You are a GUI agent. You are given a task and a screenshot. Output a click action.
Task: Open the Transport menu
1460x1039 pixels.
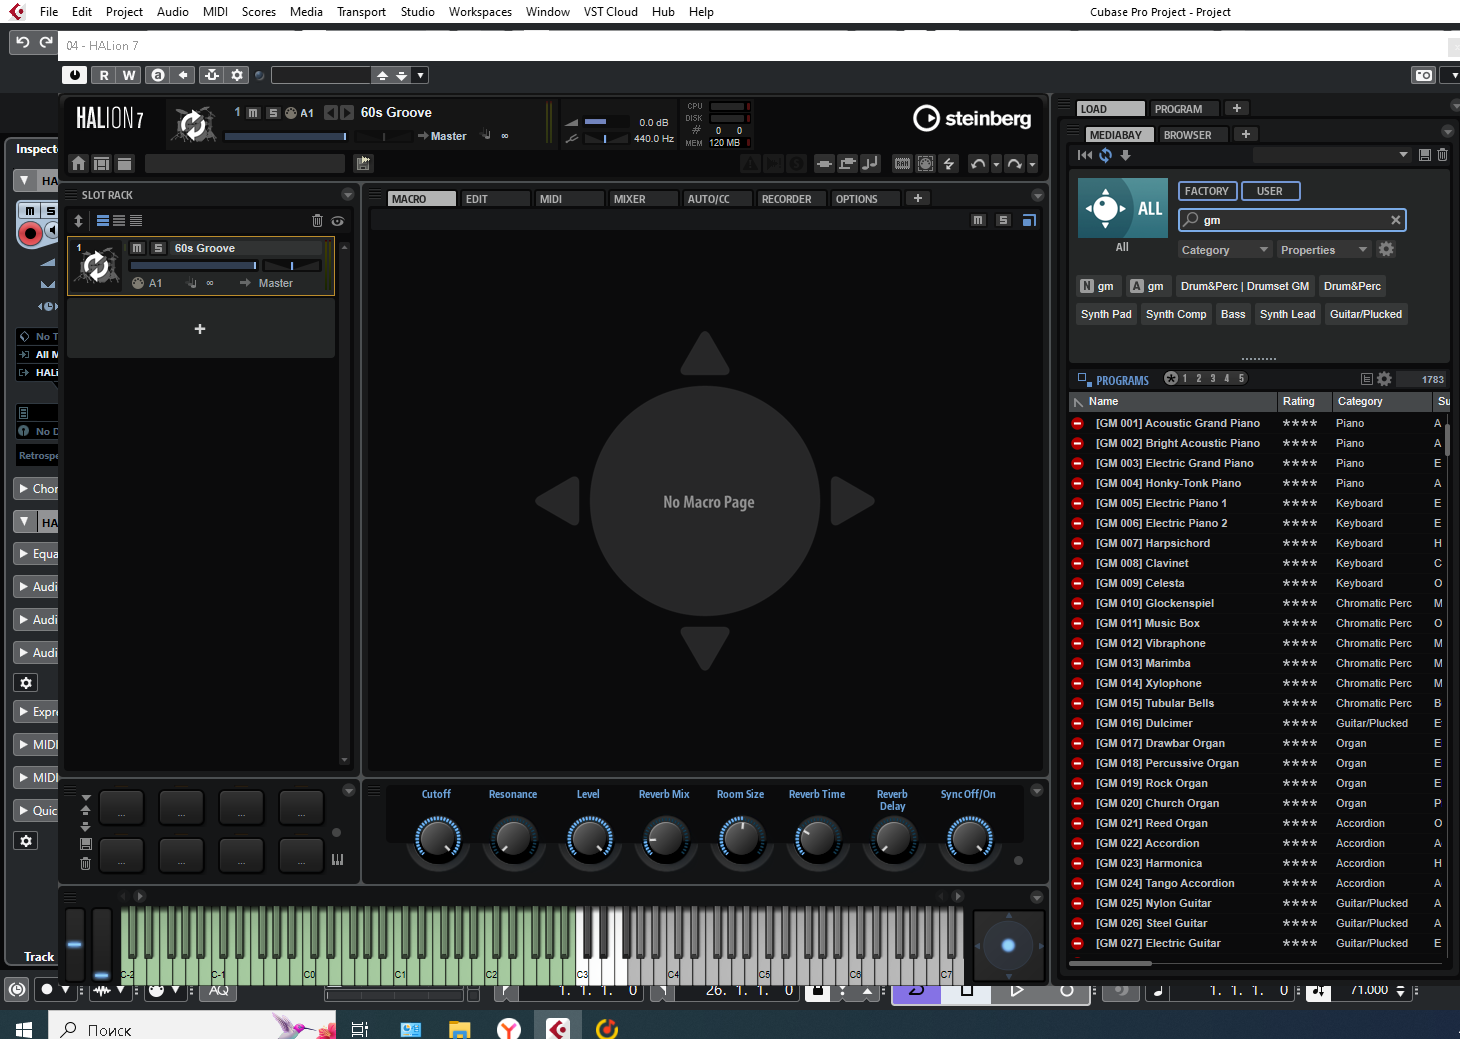(x=361, y=12)
